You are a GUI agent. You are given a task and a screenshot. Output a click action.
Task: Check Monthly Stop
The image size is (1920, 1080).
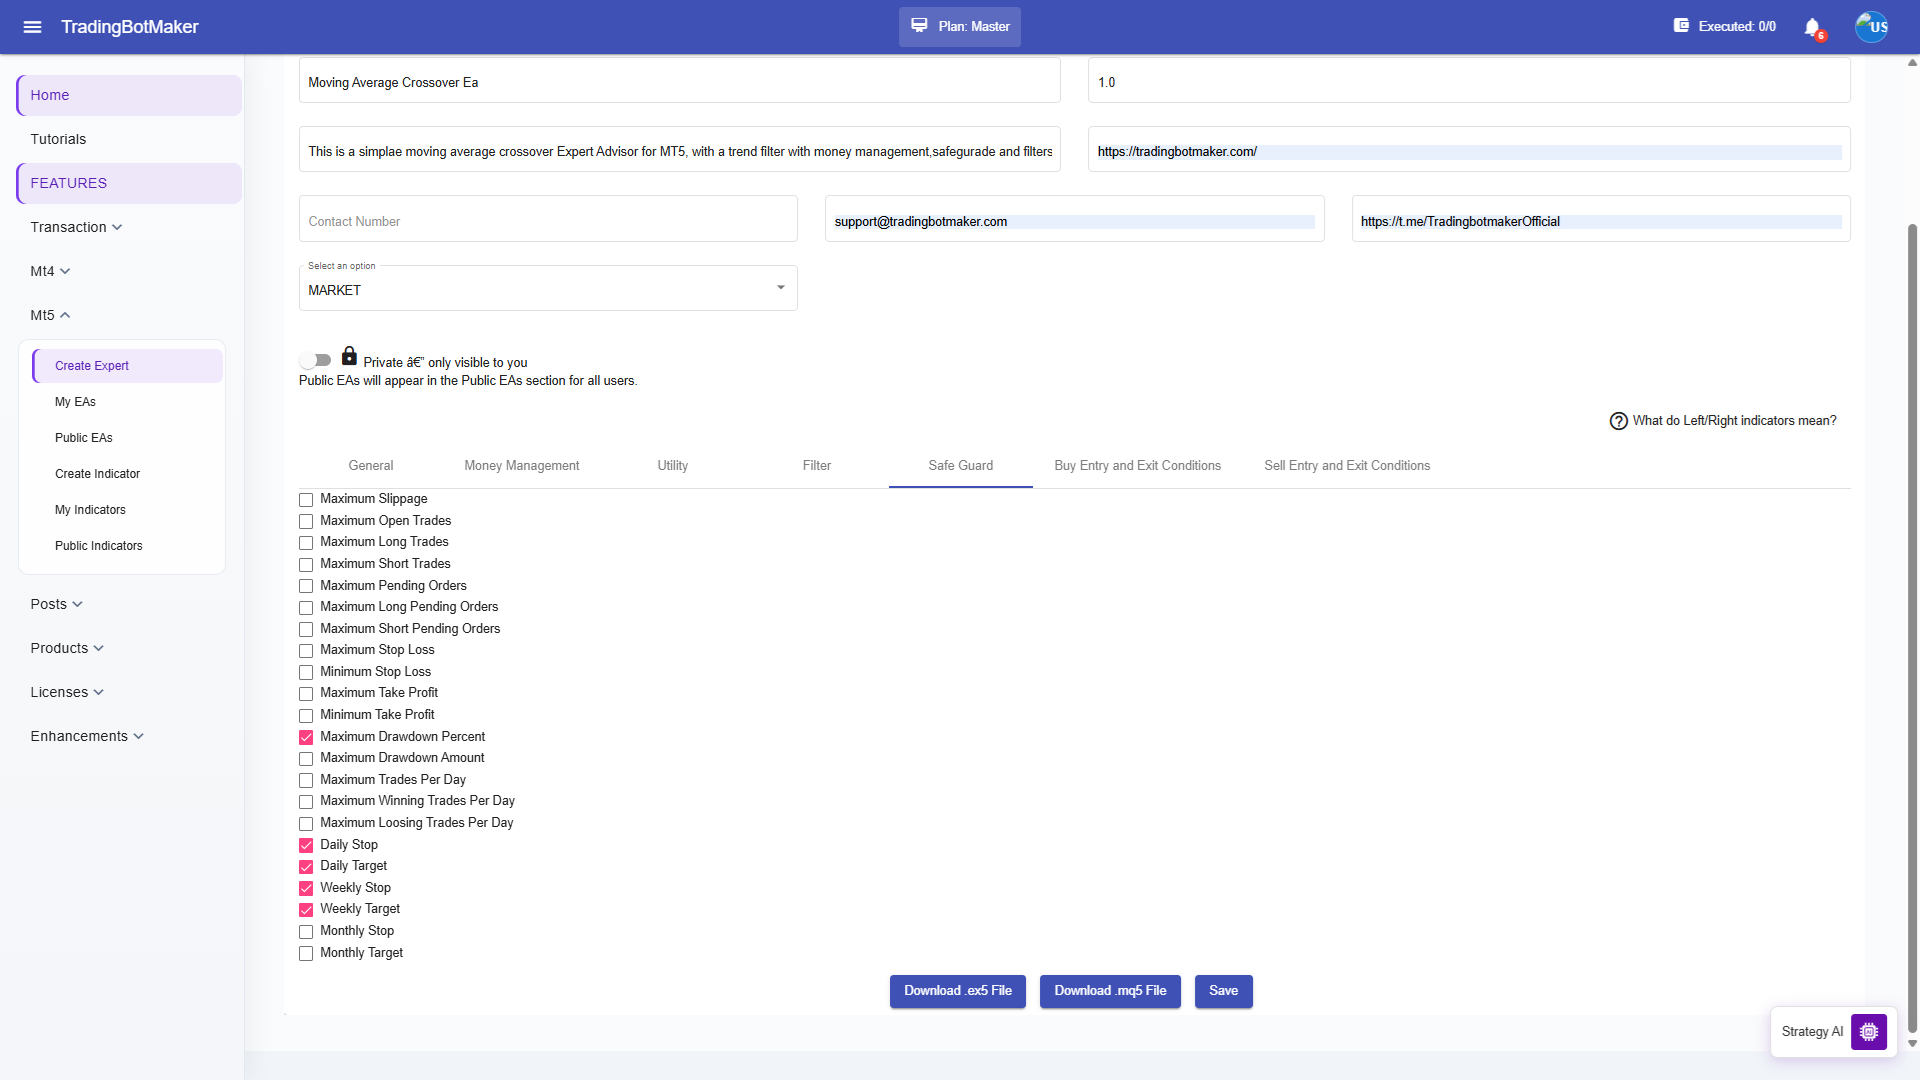pyautogui.click(x=306, y=932)
